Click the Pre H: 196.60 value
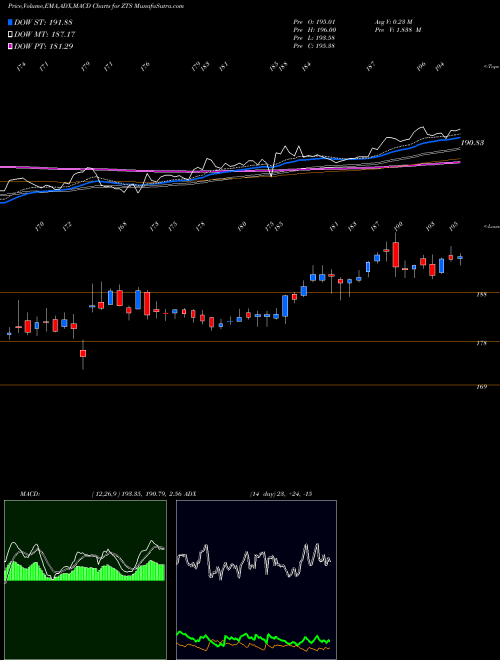The image size is (500, 660). pos(314,30)
